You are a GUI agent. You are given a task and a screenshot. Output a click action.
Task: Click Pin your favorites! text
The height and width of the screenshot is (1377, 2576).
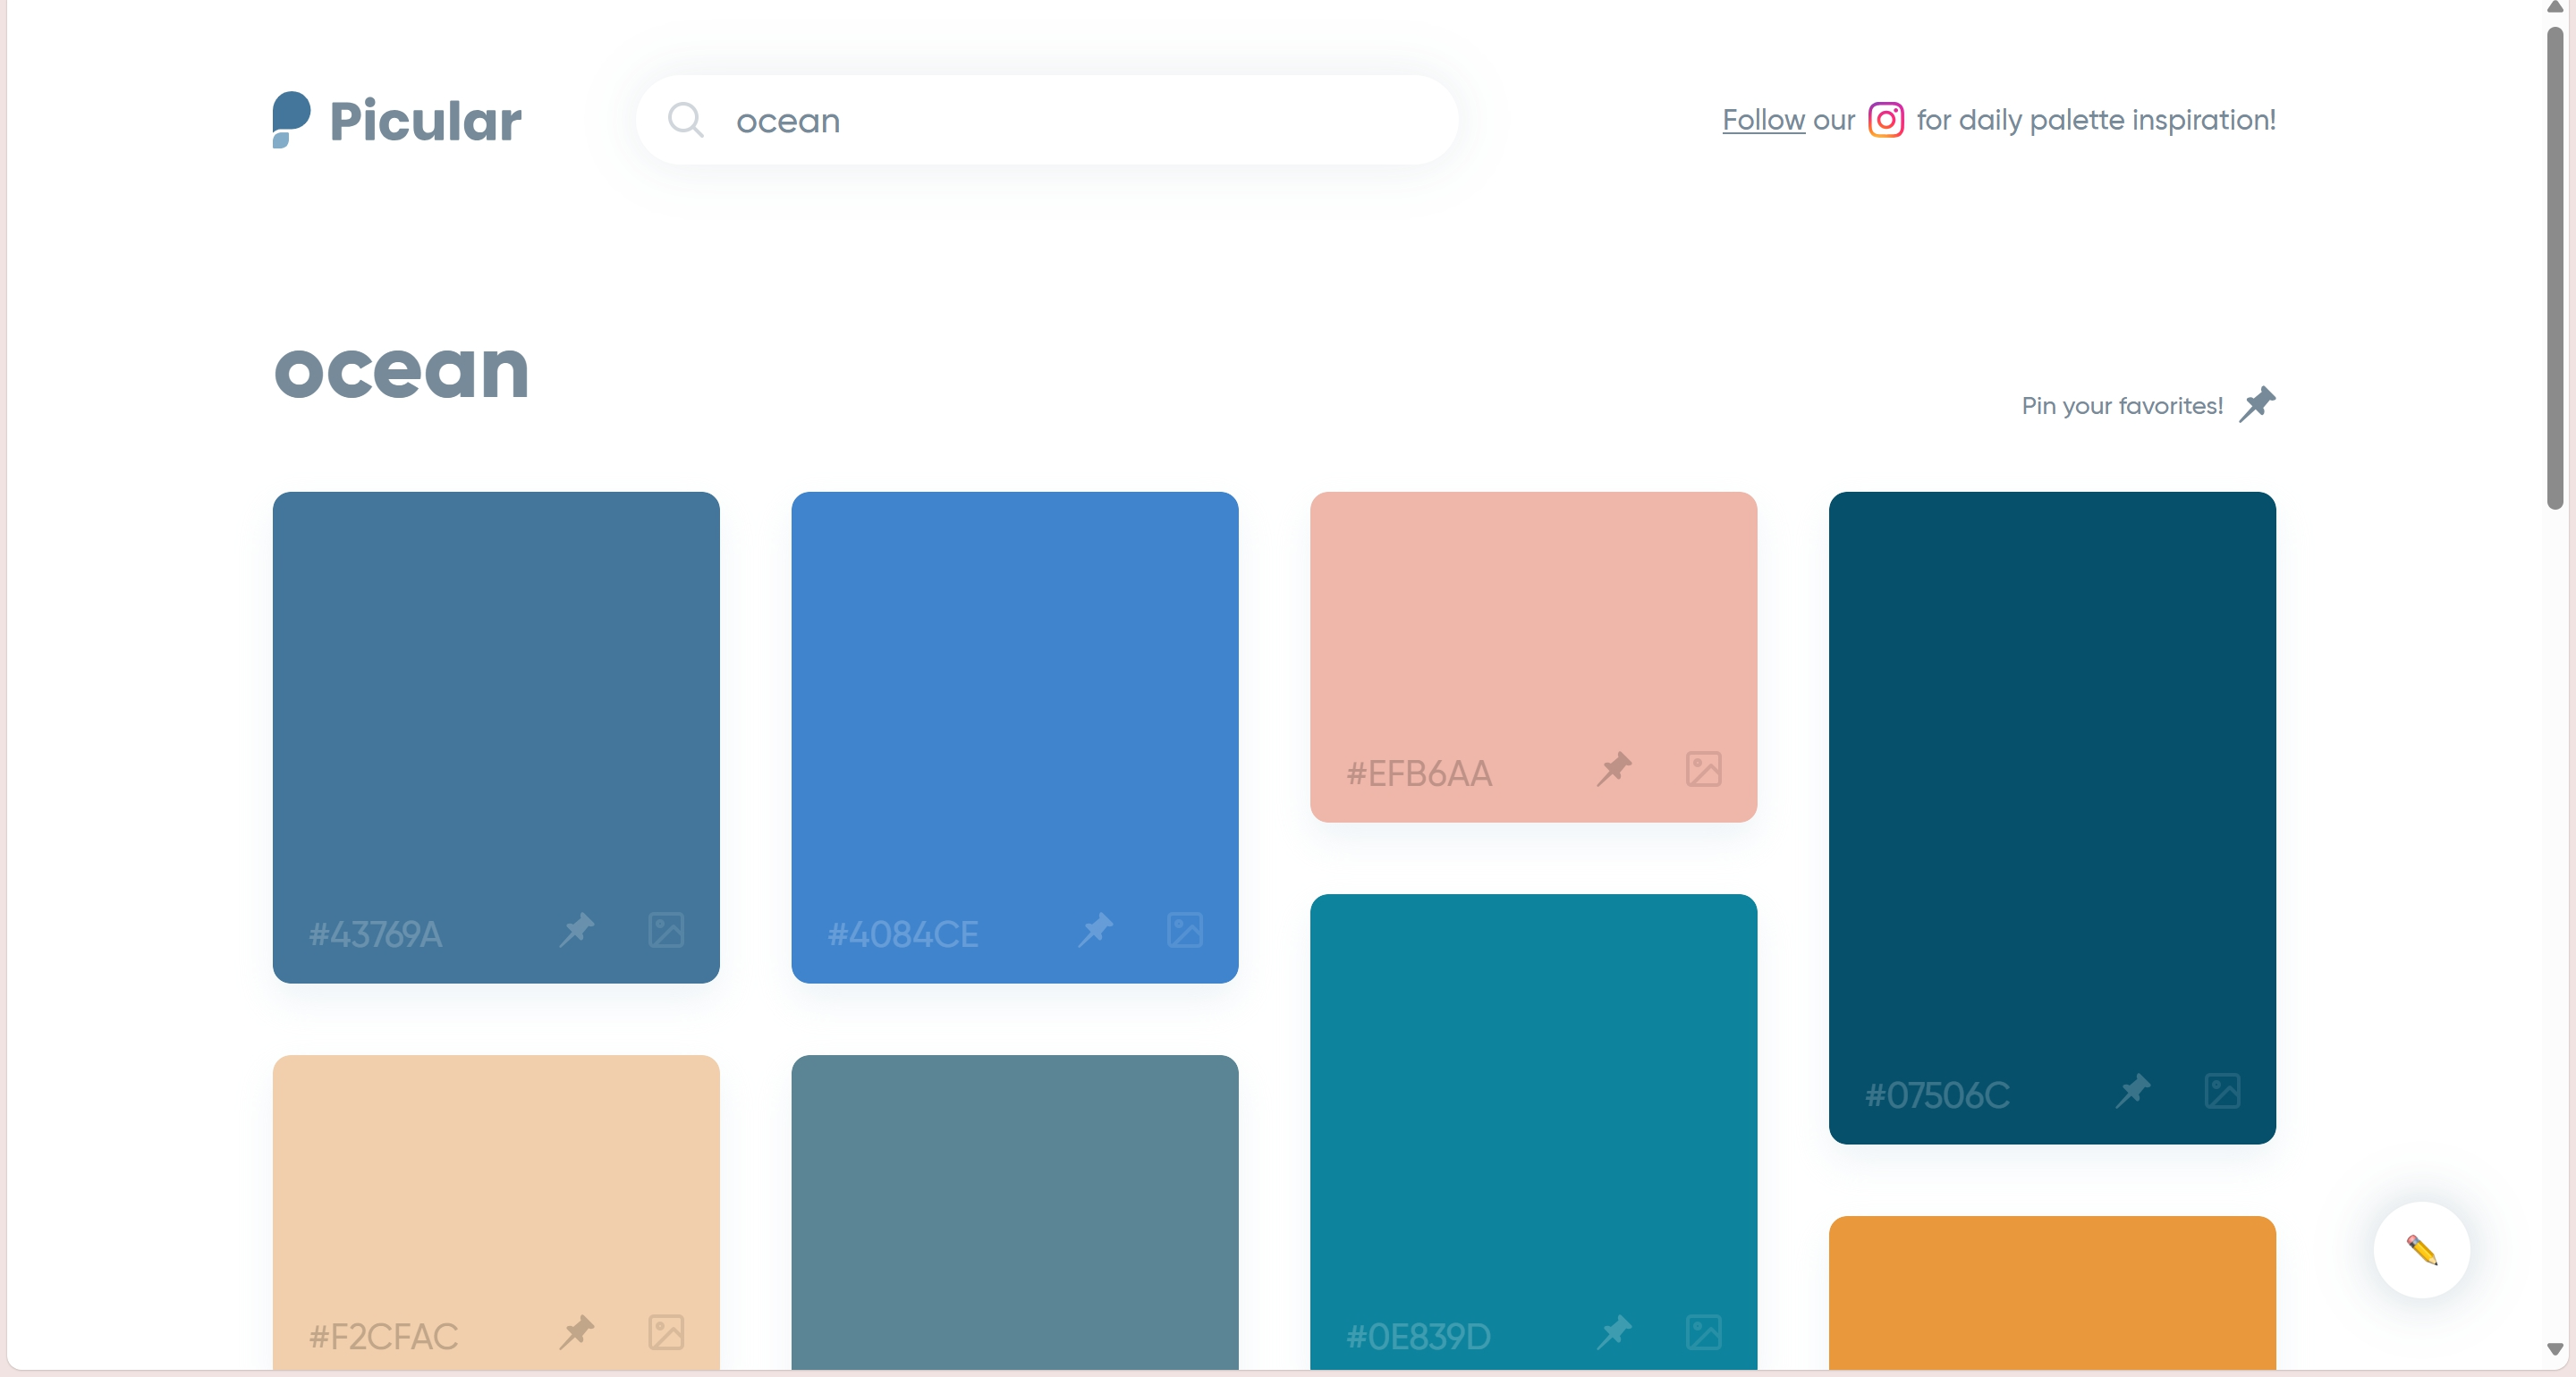tap(2121, 406)
